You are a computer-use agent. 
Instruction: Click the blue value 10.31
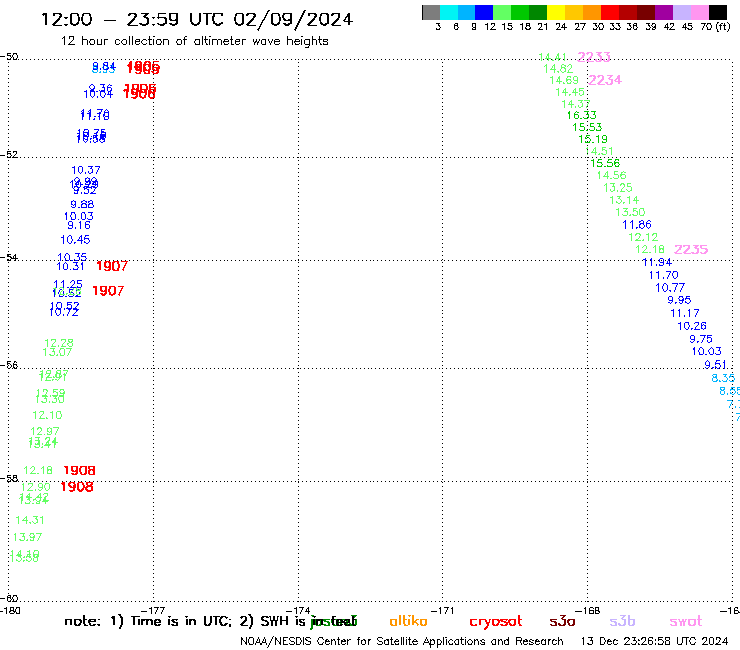click(70, 266)
